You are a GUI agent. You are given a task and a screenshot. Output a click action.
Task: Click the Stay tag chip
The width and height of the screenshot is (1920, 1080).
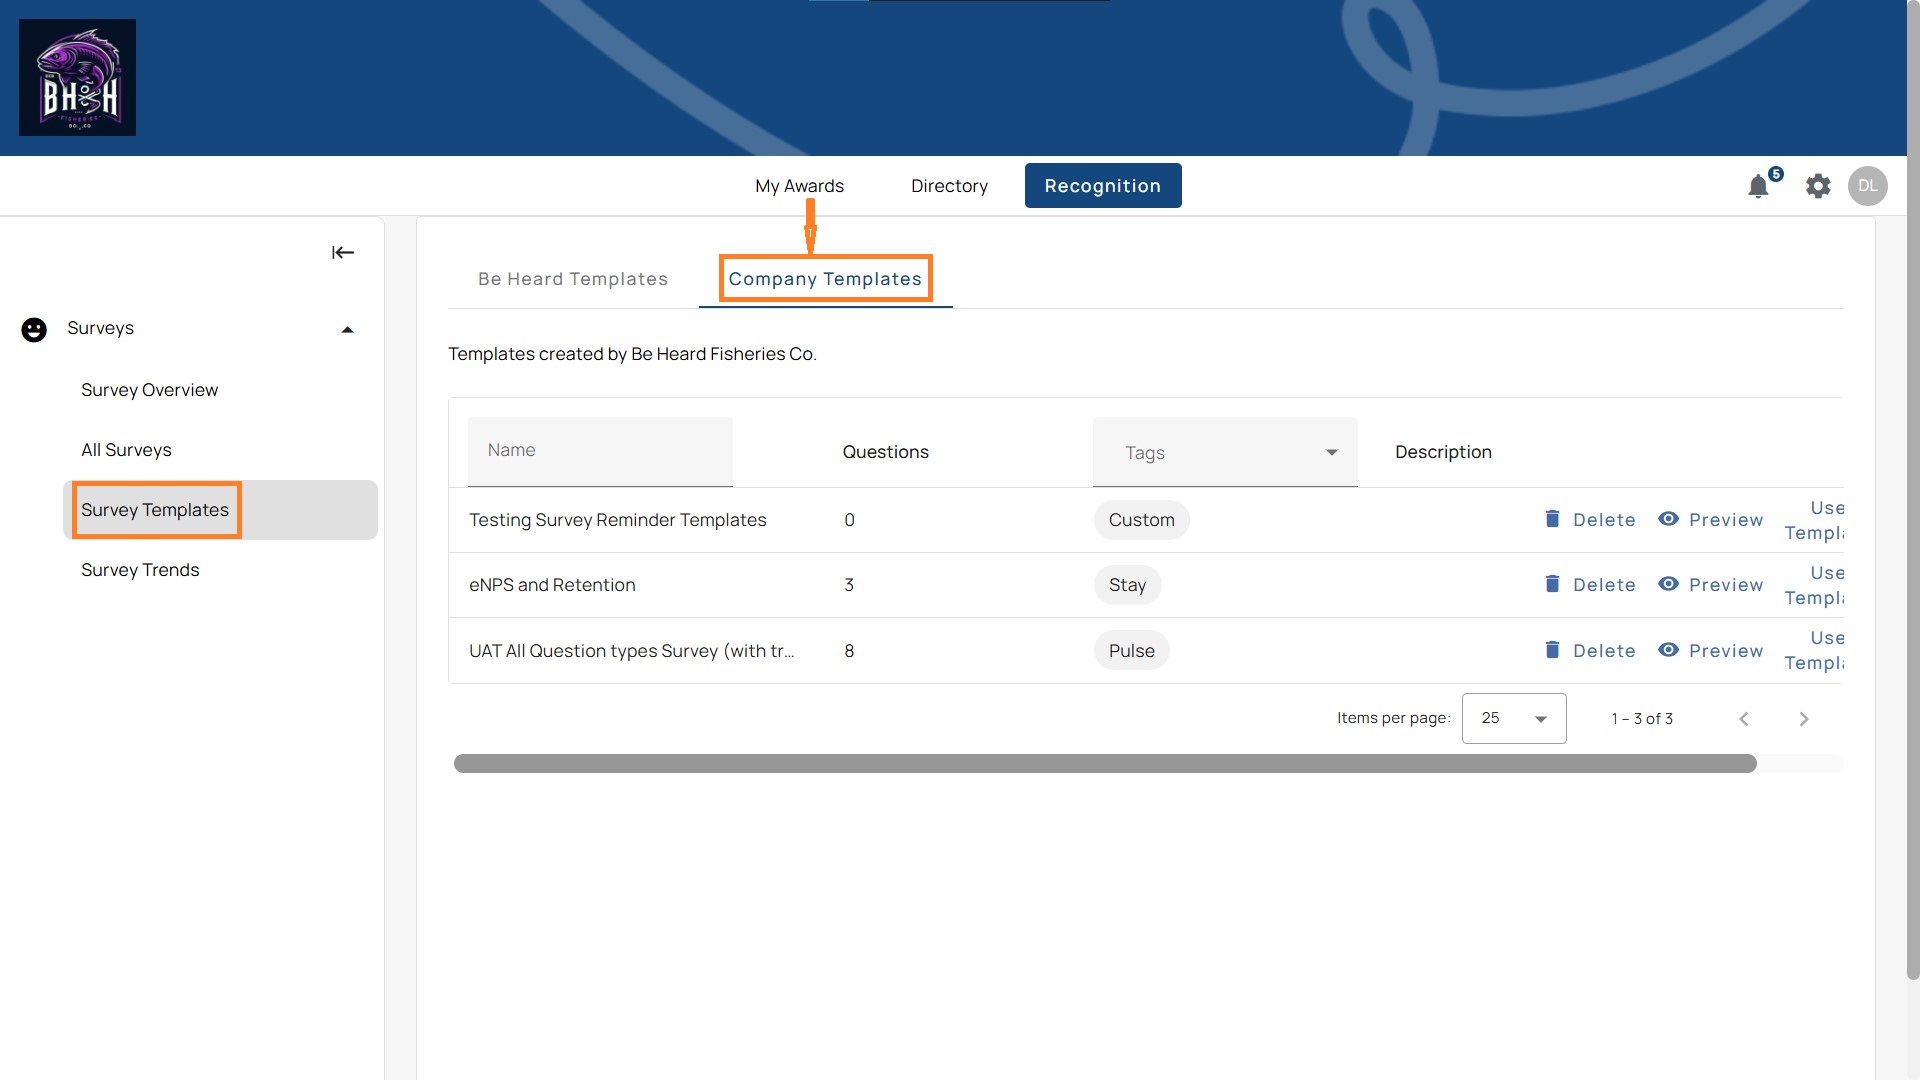point(1127,585)
